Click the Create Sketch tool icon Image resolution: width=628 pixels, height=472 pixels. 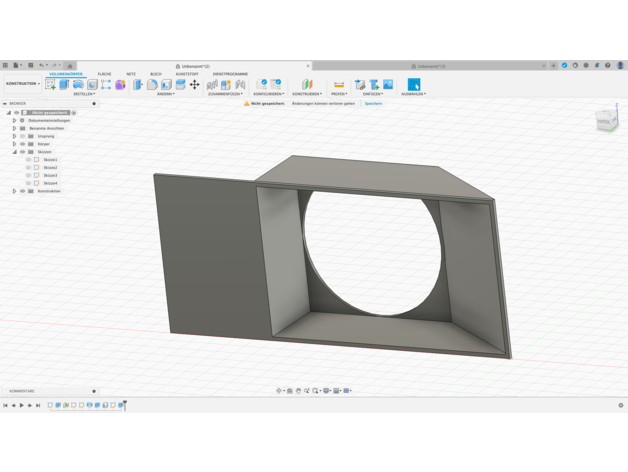[50, 85]
